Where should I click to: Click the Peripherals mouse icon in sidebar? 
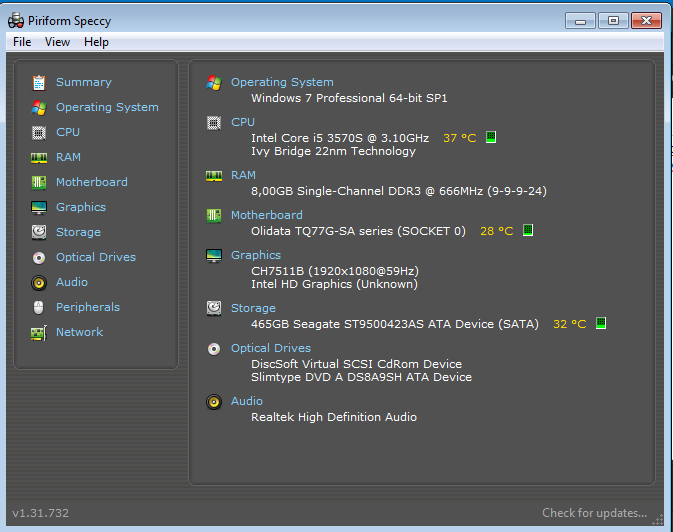(x=39, y=307)
